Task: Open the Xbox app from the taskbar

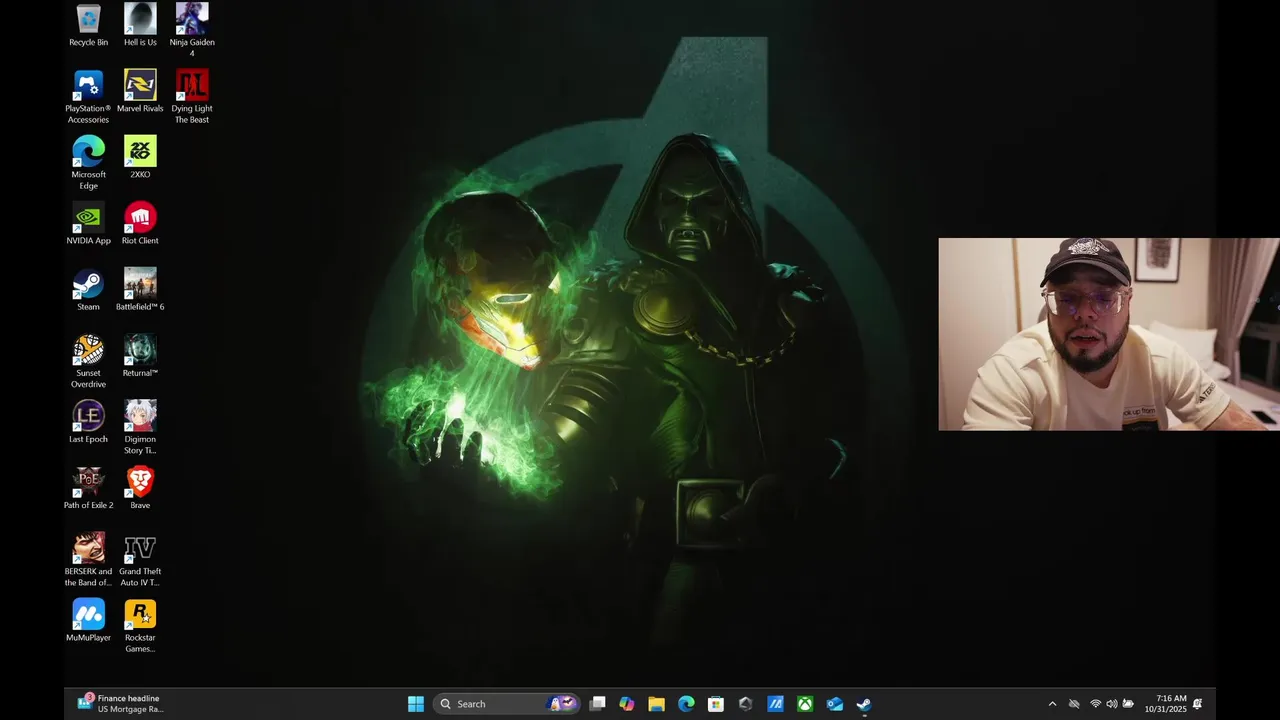Action: point(805,704)
